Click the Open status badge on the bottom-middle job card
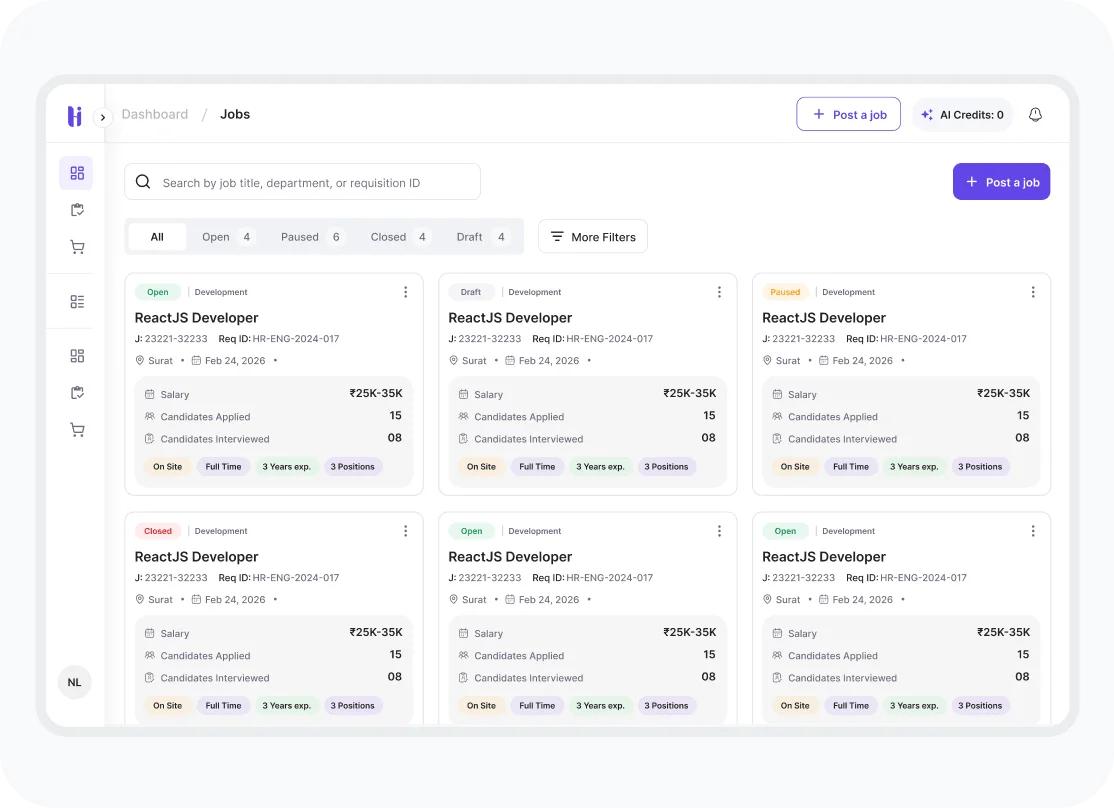This screenshot has width=1114, height=808. click(472, 531)
